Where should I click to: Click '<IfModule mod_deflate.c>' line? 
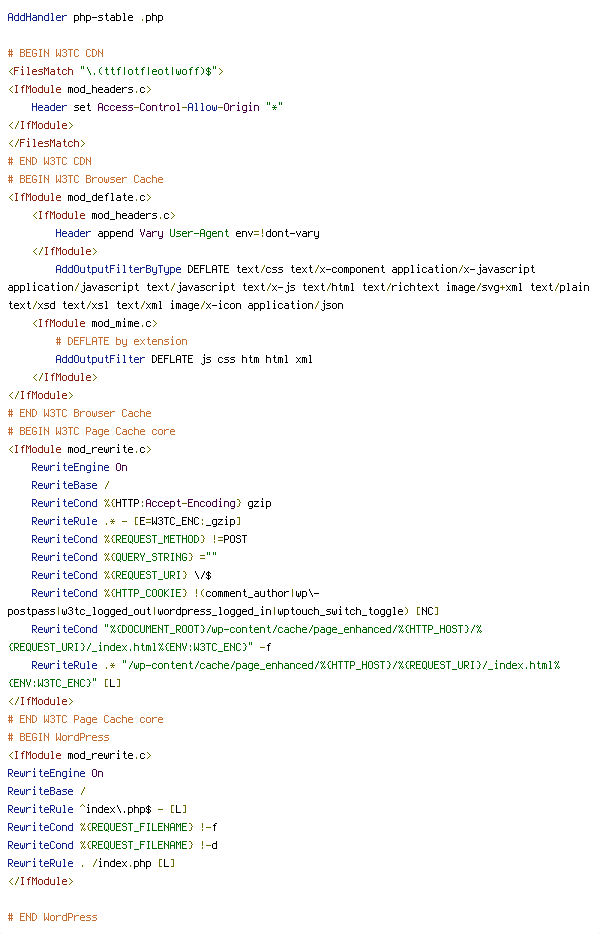click(x=79, y=197)
